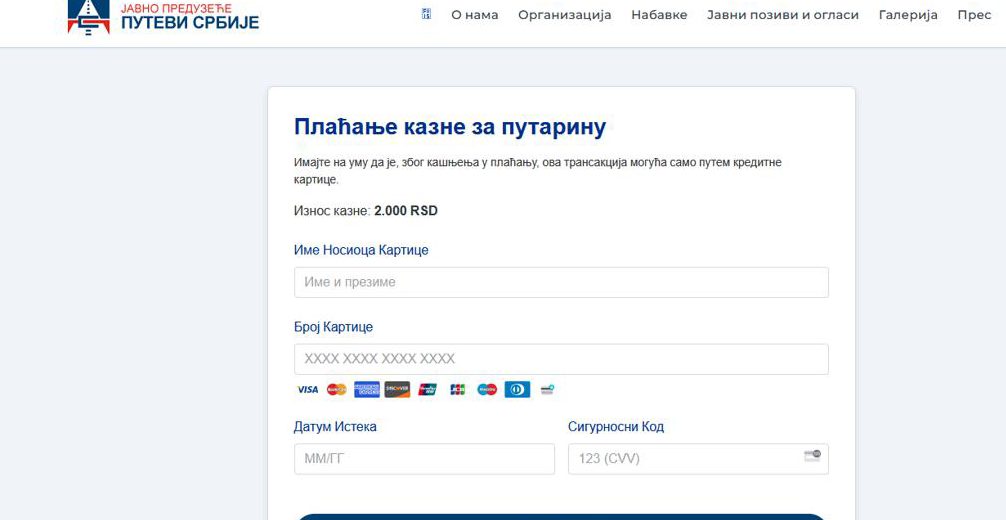Click into the Број Картице field
The width and height of the screenshot is (1006, 520).
(x=560, y=359)
